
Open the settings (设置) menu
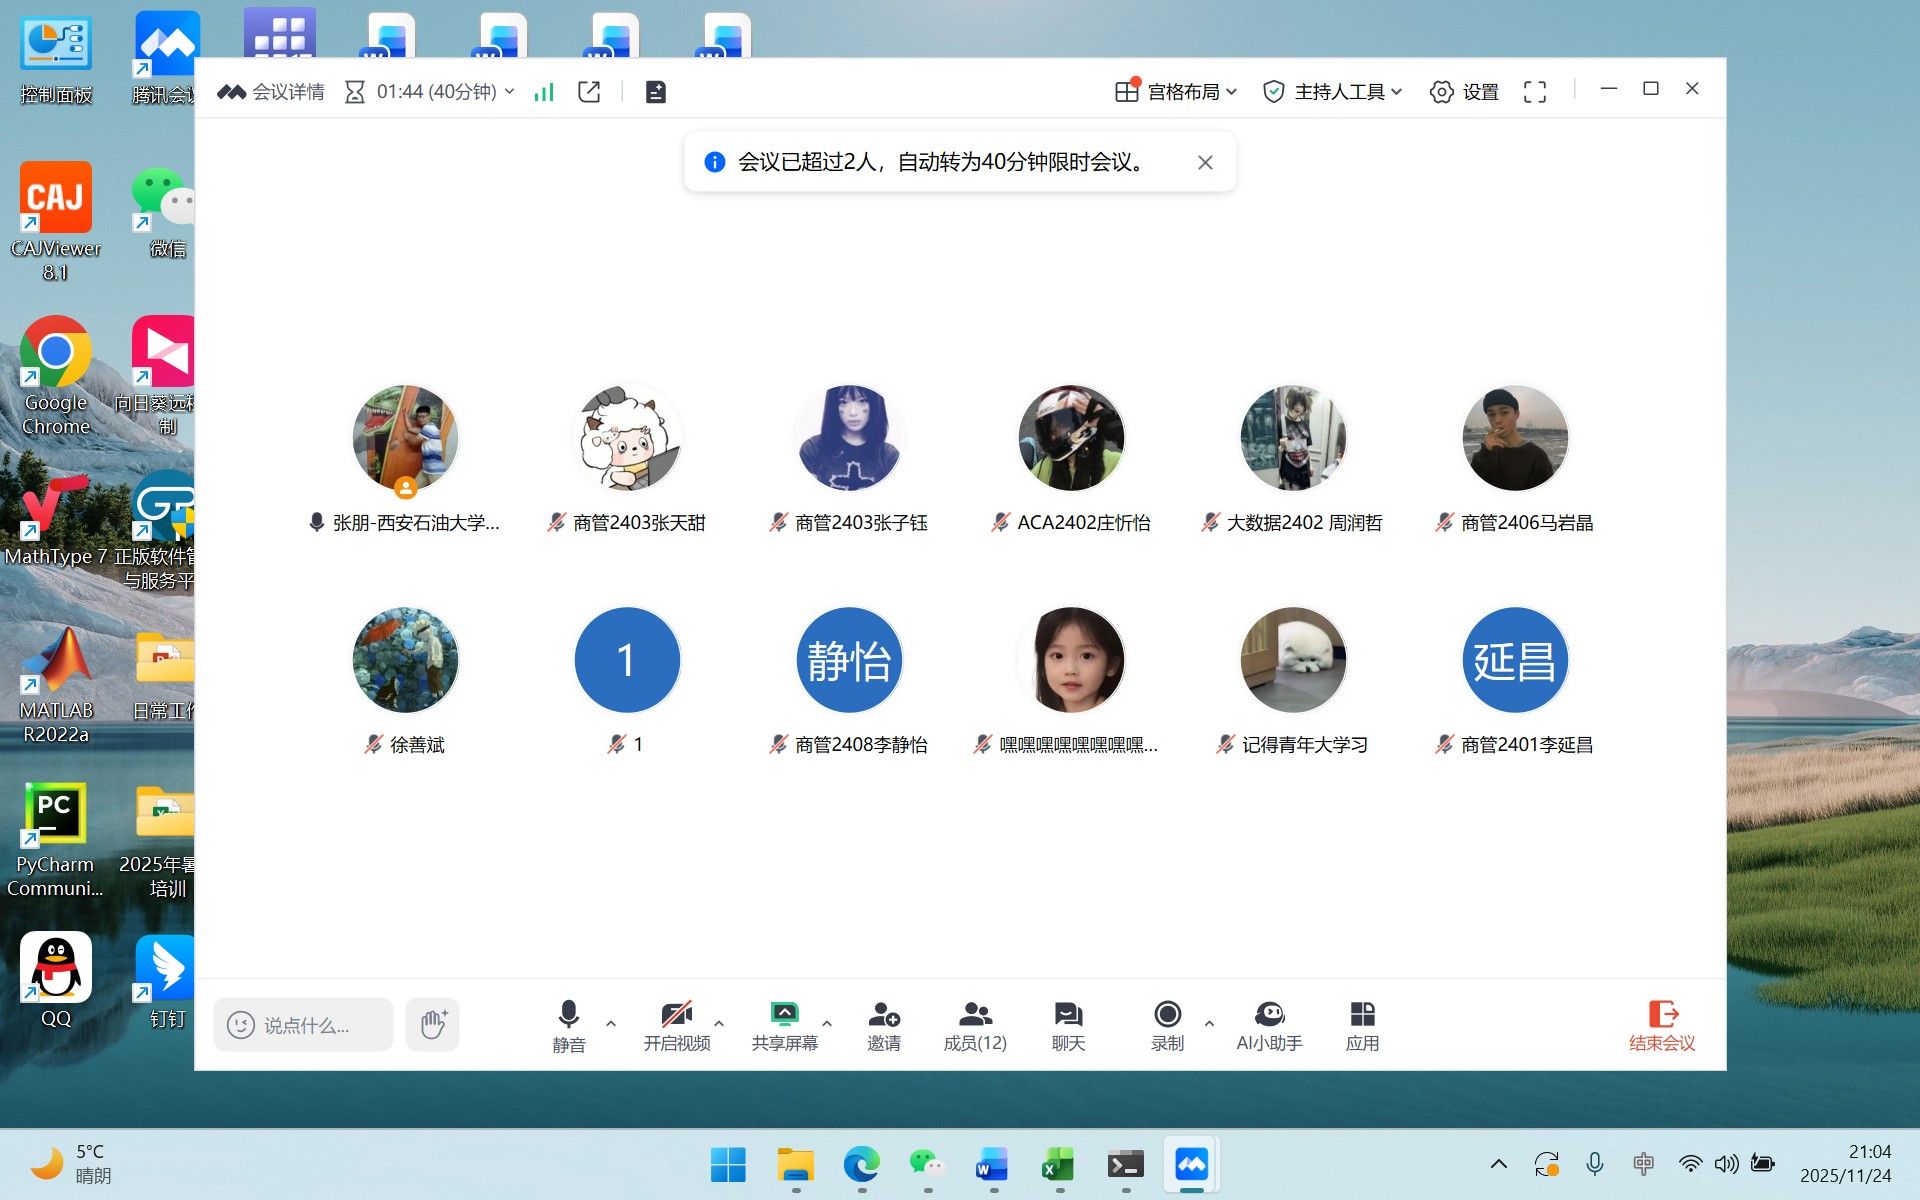[1464, 92]
